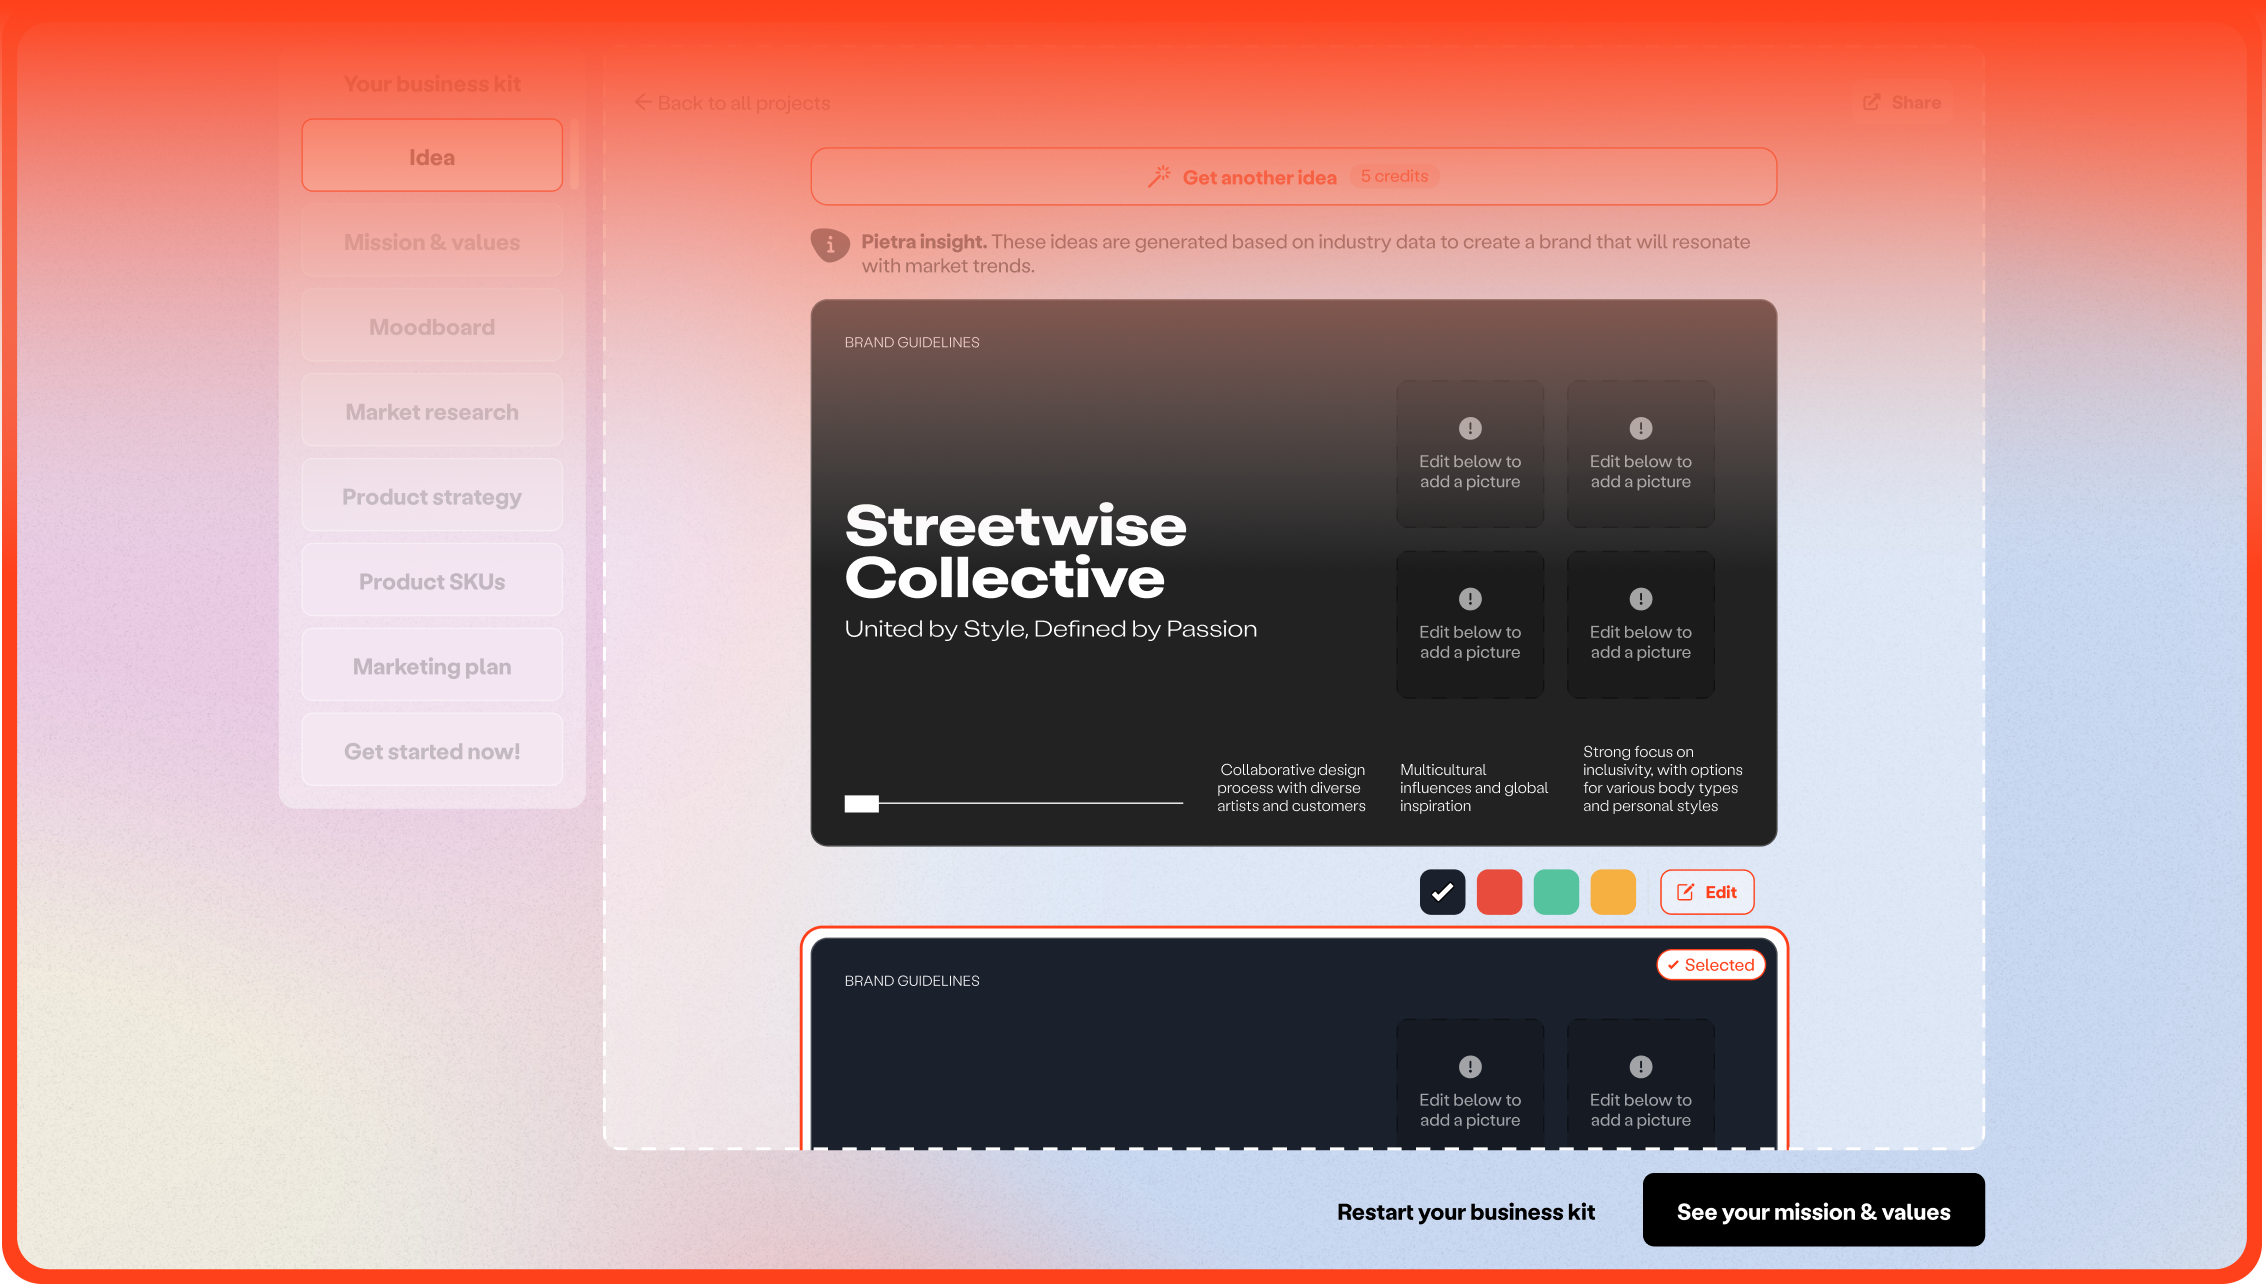Click the 'Get started now!' sidebar item
The height and width of the screenshot is (1284, 2266).
coord(432,751)
